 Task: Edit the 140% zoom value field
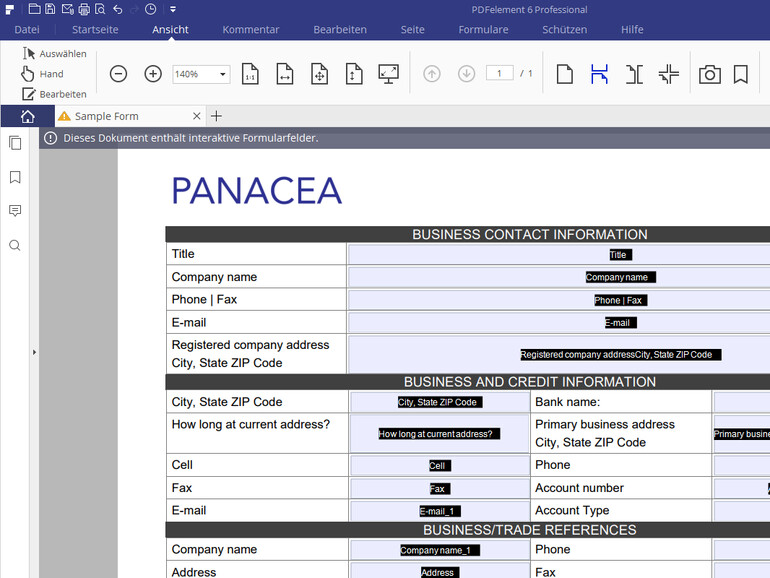click(x=194, y=74)
